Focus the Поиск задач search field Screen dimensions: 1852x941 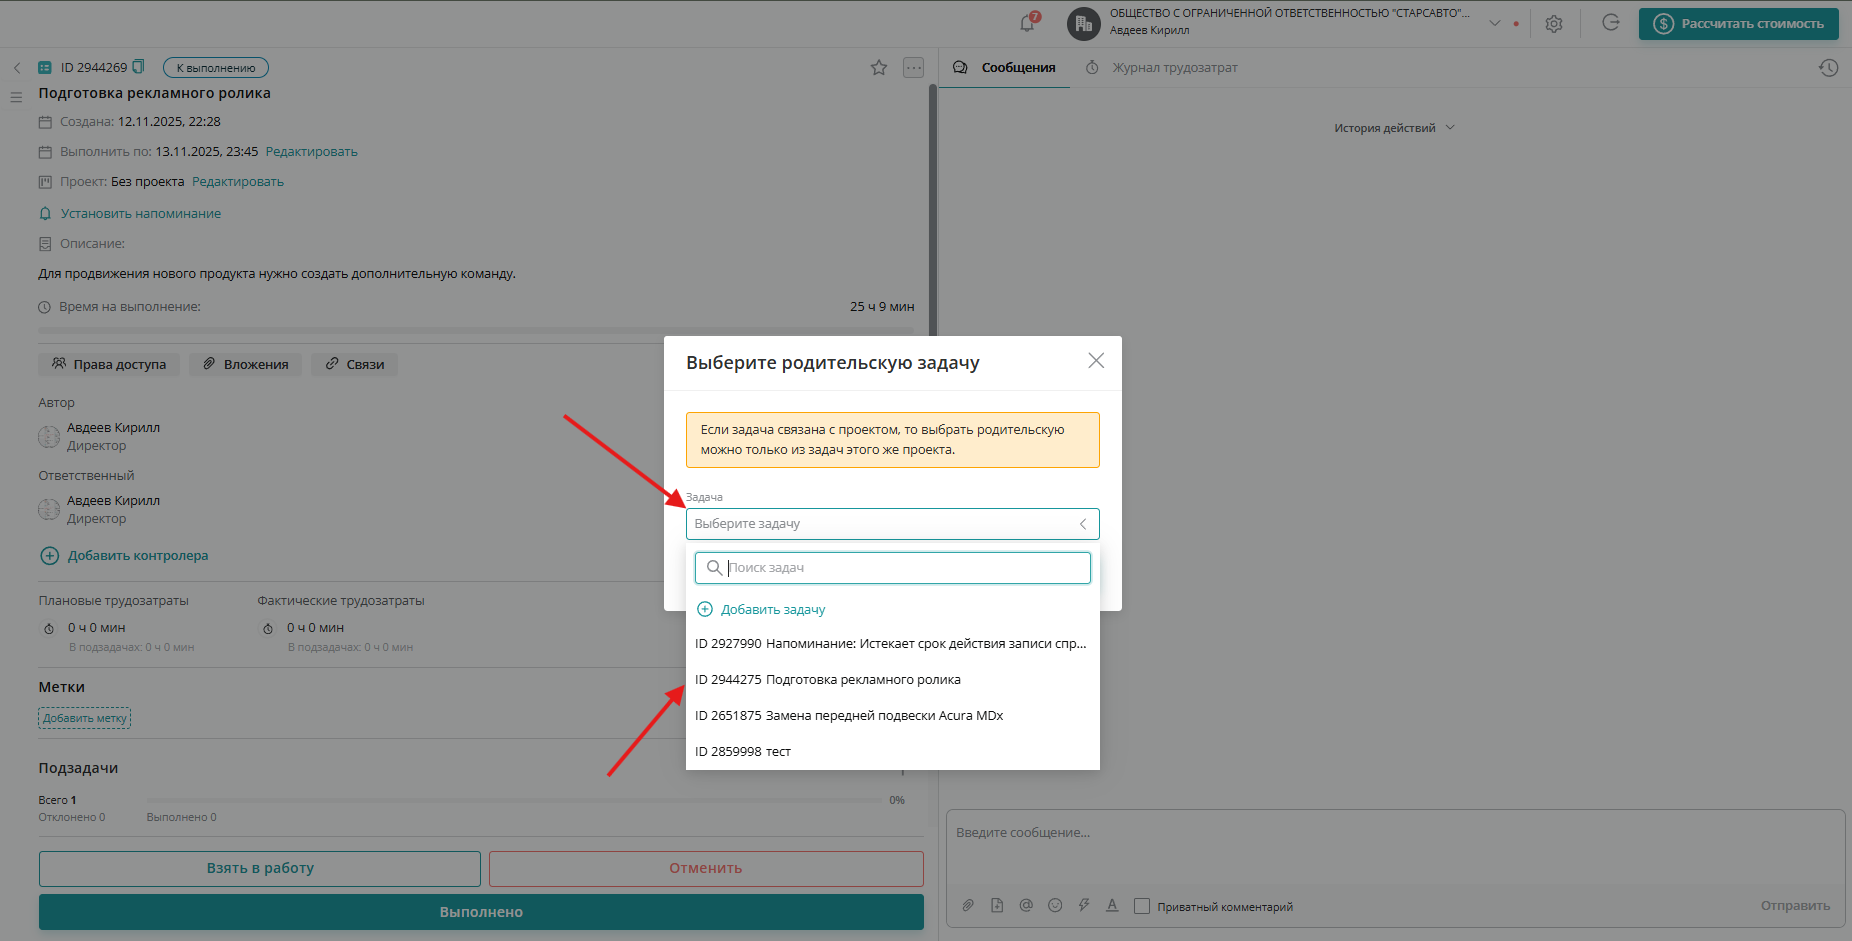(x=893, y=568)
